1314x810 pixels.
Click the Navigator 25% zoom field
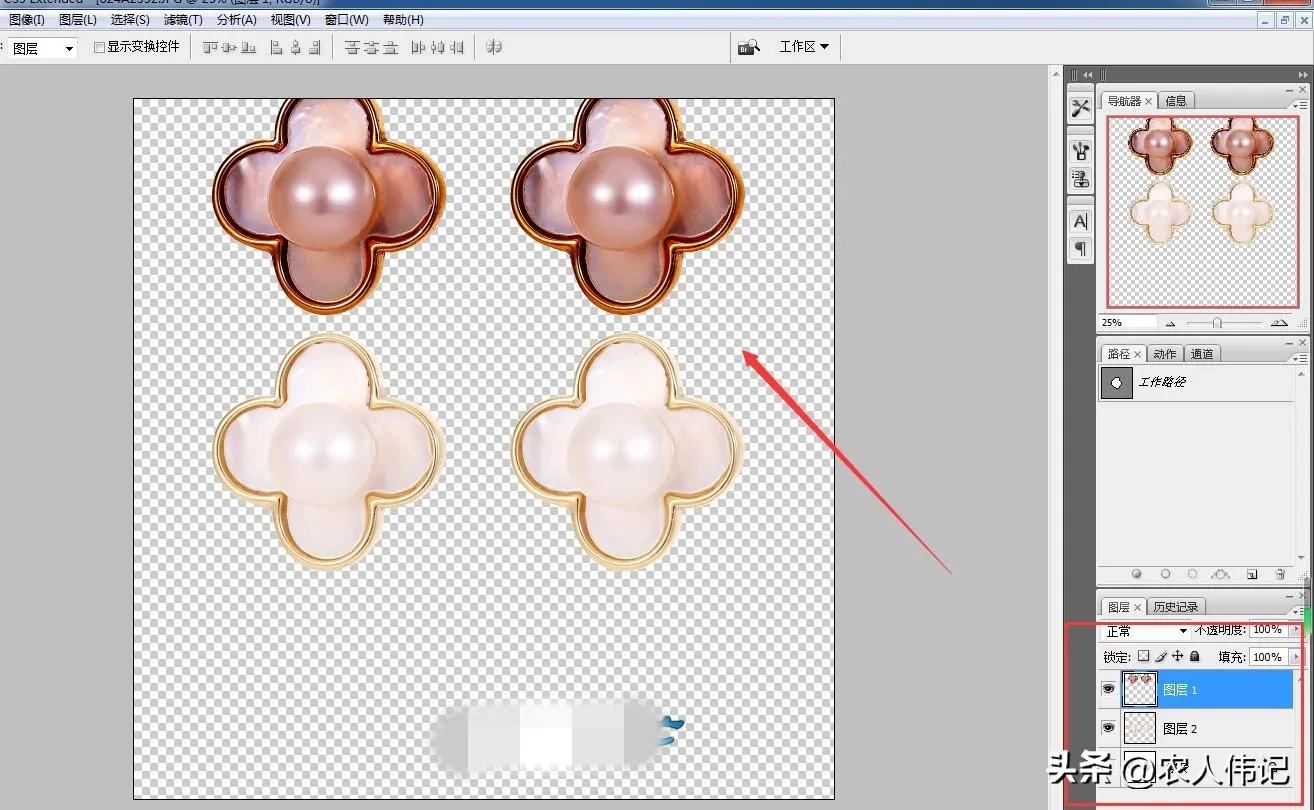tap(1128, 323)
